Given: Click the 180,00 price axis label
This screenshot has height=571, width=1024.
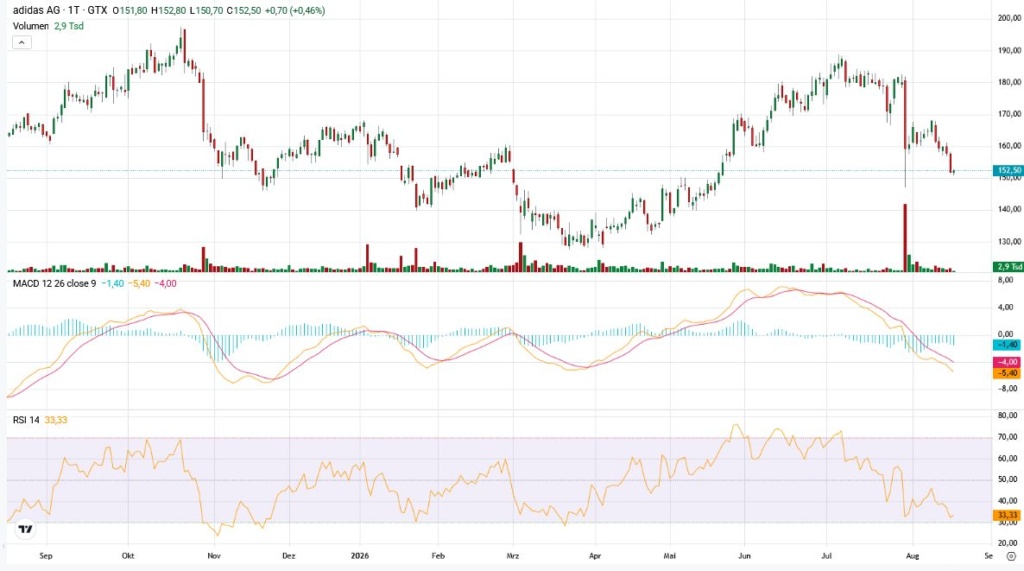Looking at the screenshot, I should point(1009,82).
